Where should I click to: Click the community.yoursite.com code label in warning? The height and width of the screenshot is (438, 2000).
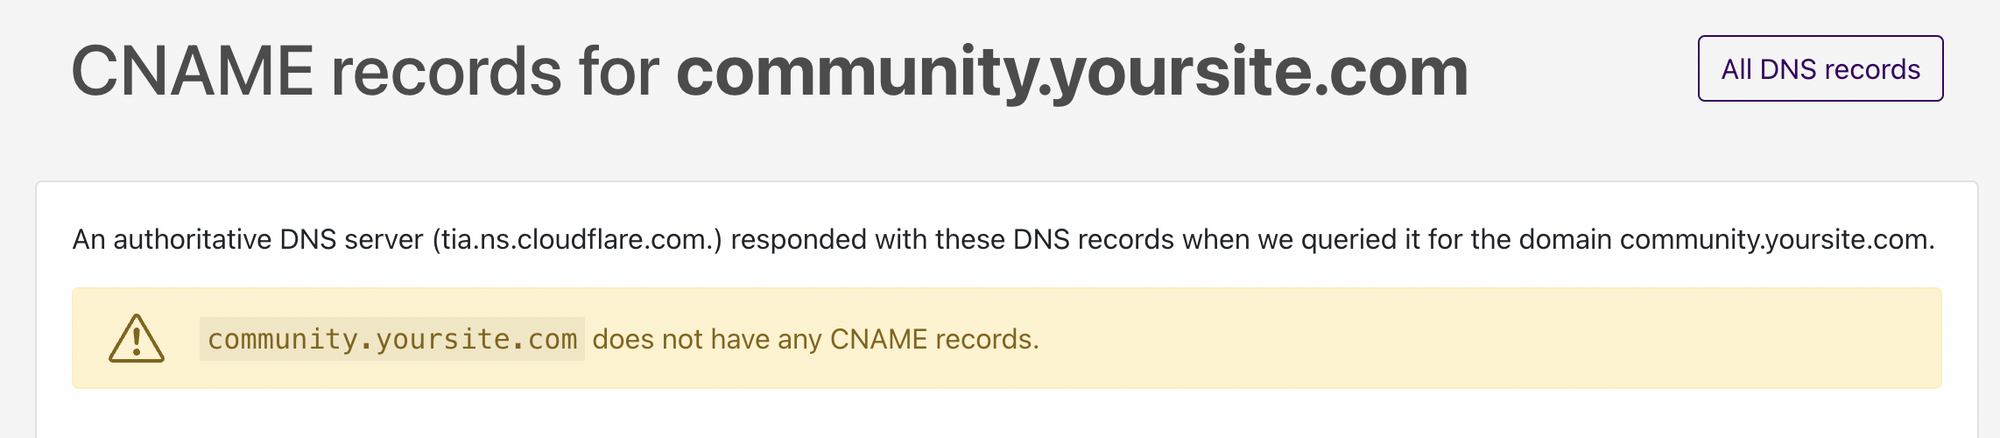(x=392, y=339)
